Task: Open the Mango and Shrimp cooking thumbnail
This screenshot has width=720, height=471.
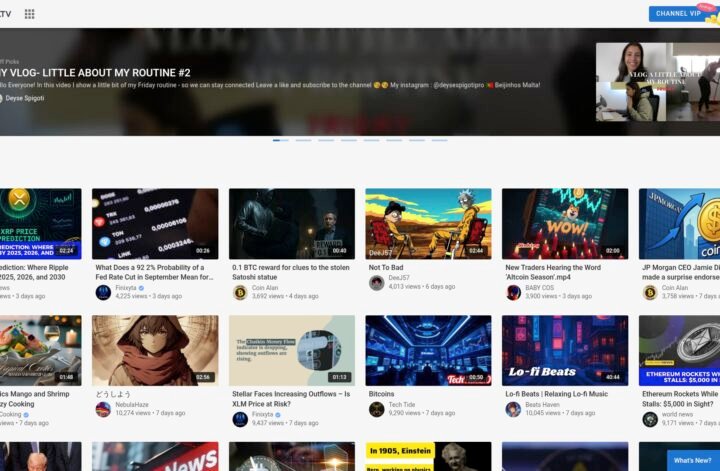Action: pos(40,350)
